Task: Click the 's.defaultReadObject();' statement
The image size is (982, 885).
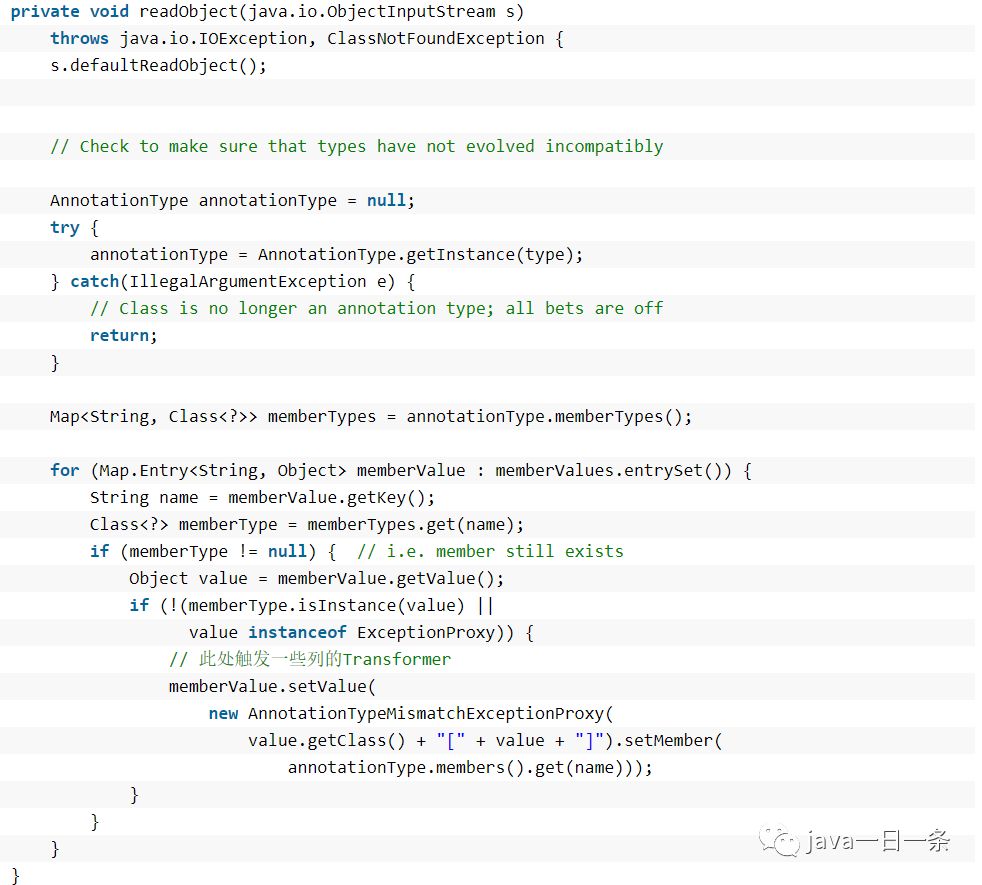Action: (x=158, y=66)
